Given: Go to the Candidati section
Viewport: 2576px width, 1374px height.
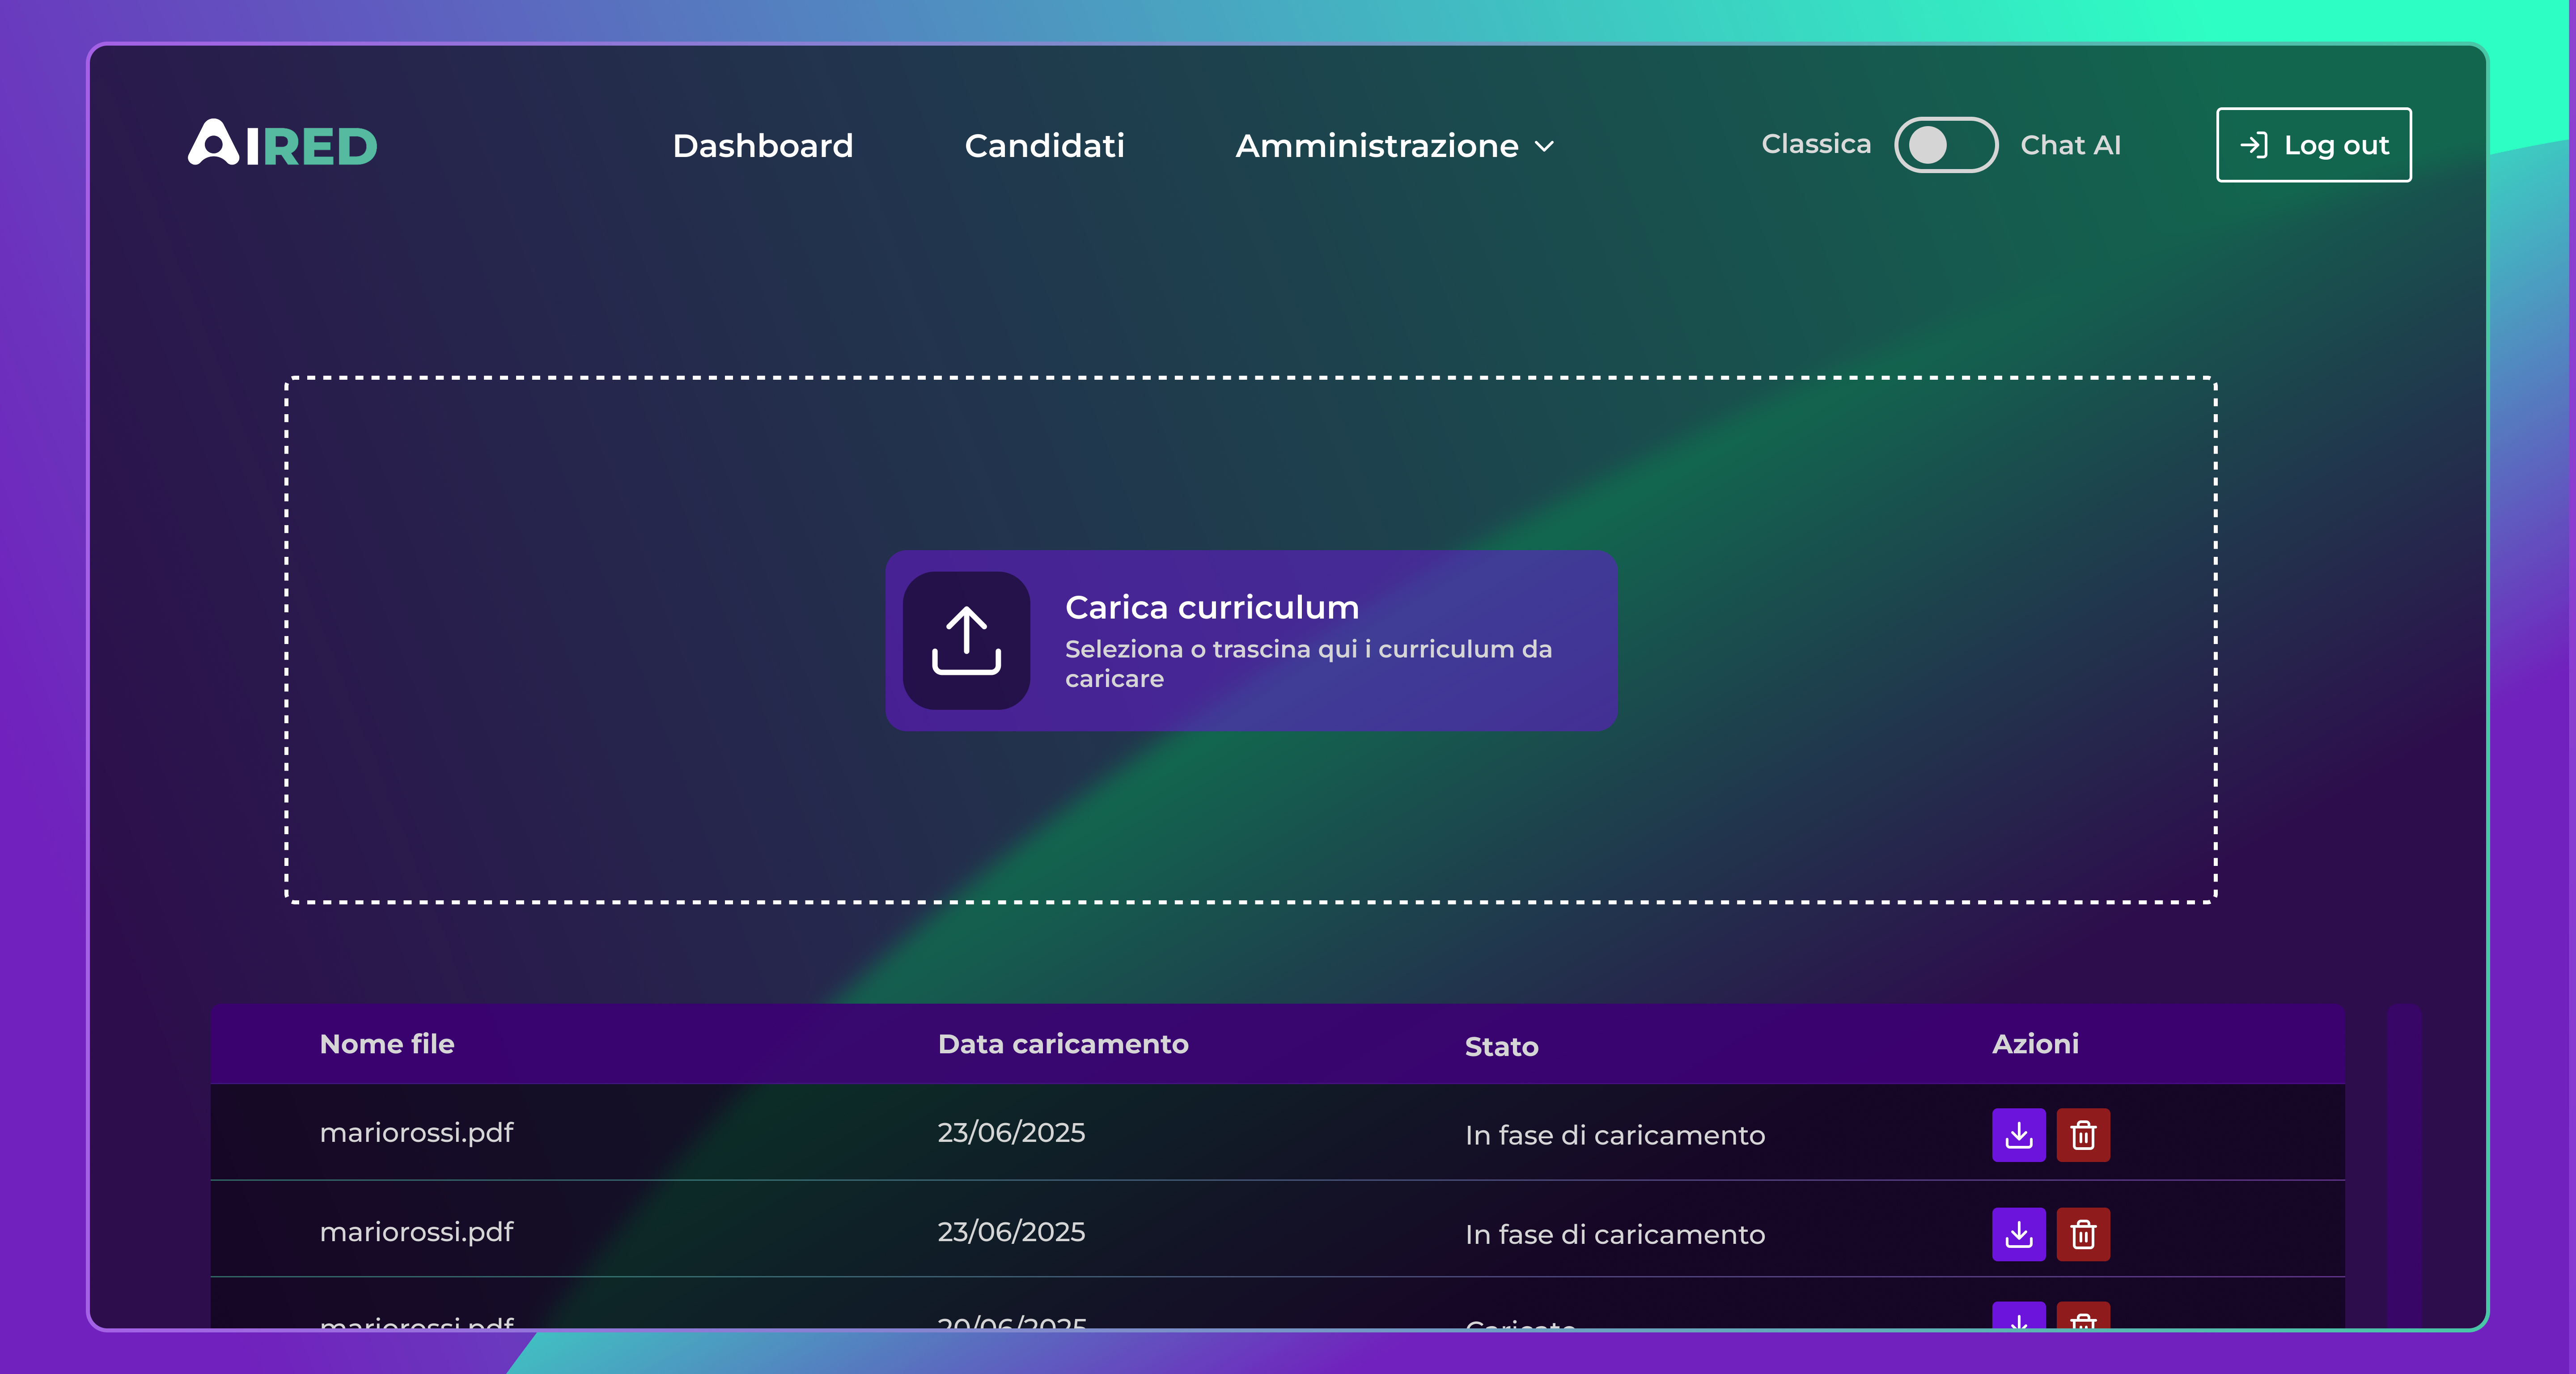Looking at the screenshot, I should point(1045,146).
